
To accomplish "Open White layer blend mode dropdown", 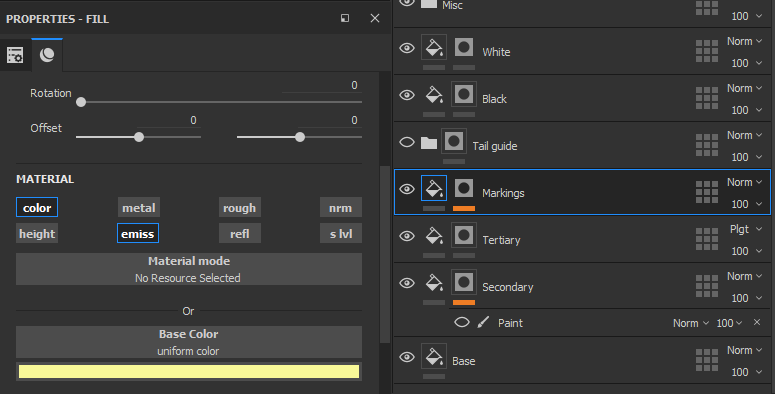I will pos(744,42).
